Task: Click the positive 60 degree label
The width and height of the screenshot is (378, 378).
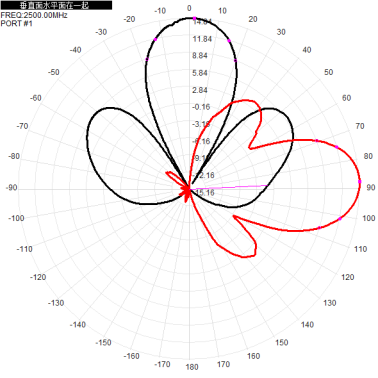Action: 346,98
